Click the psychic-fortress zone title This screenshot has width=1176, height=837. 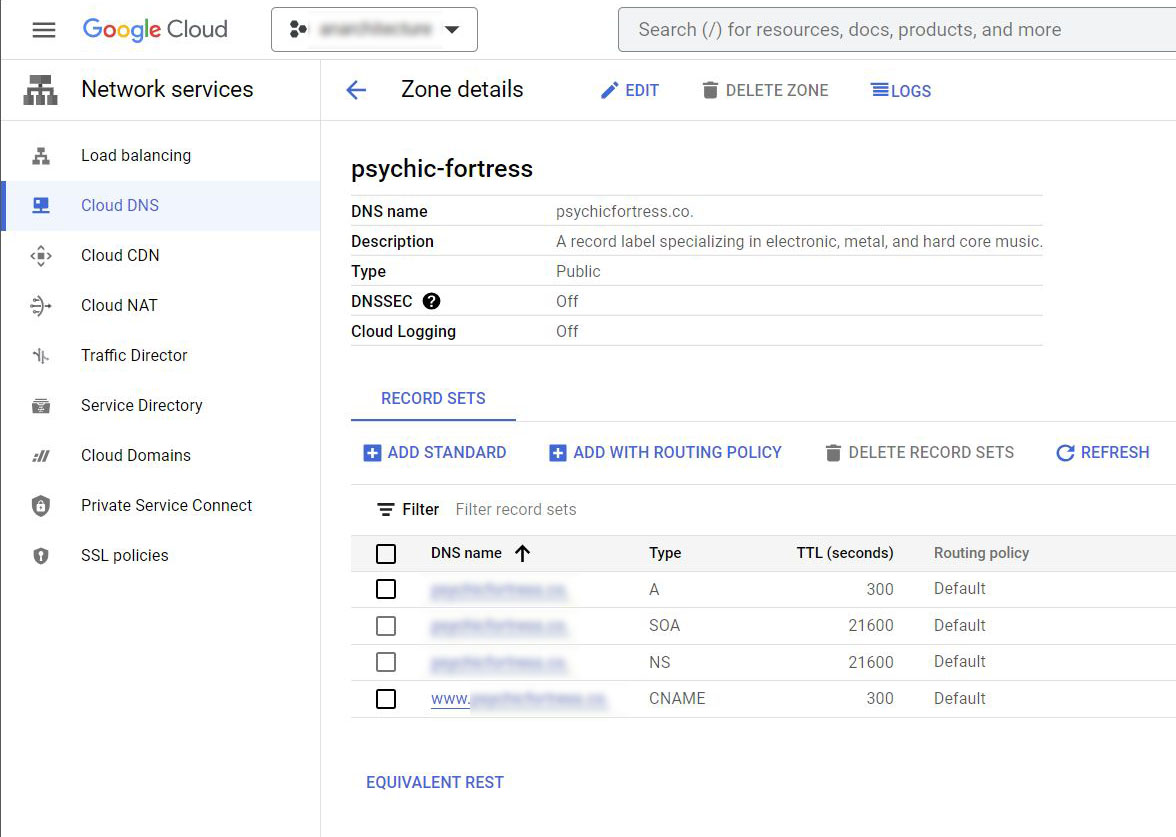[442, 169]
